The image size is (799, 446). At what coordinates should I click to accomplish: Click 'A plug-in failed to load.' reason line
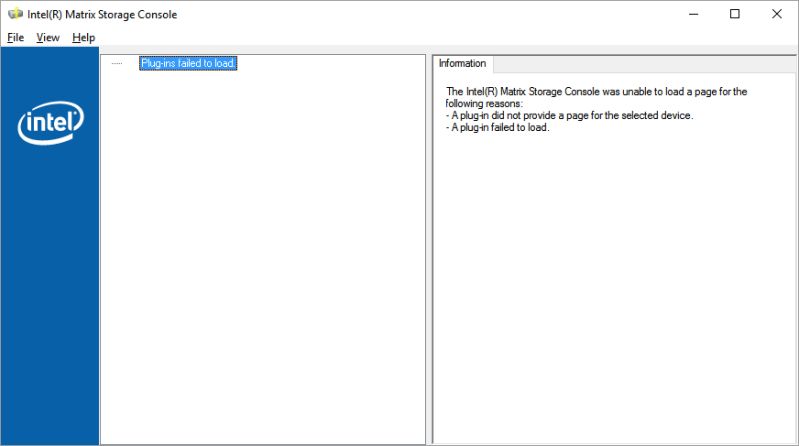[498, 127]
